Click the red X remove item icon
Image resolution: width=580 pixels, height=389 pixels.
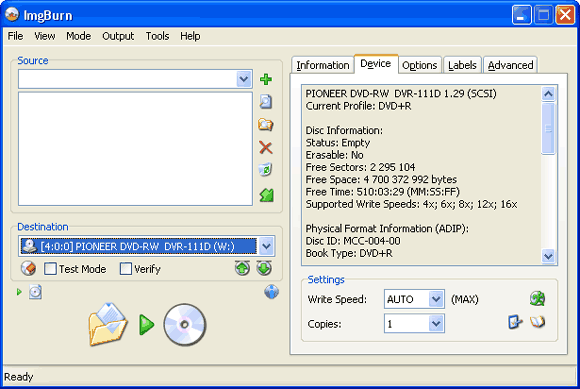coord(266,148)
